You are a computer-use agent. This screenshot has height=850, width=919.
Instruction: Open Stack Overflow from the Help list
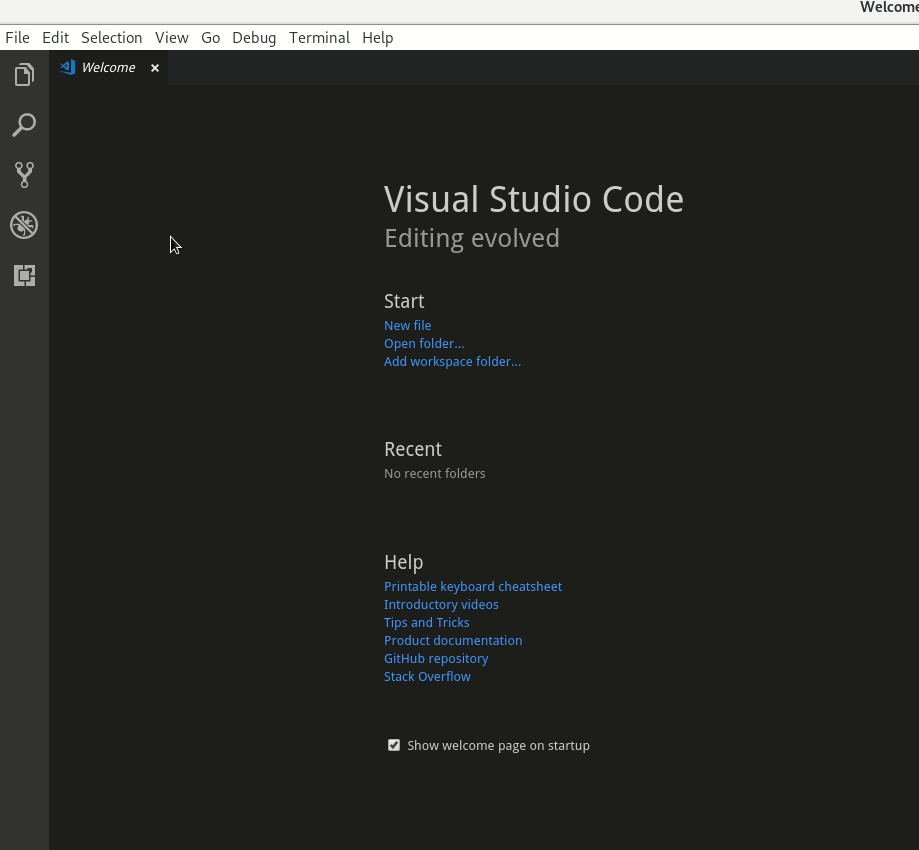pos(427,676)
